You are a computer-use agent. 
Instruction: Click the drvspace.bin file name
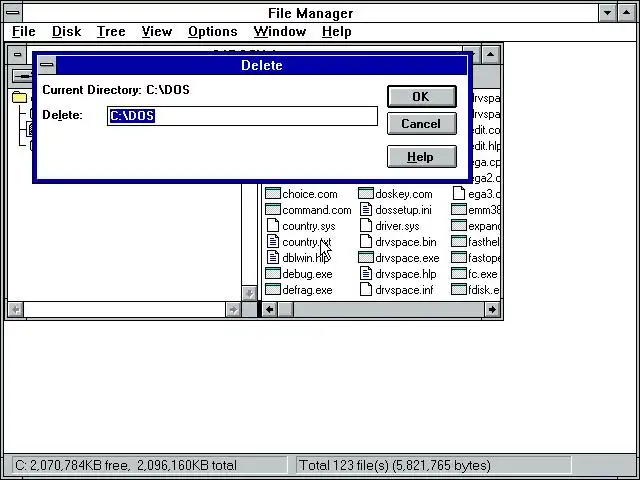point(406,242)
